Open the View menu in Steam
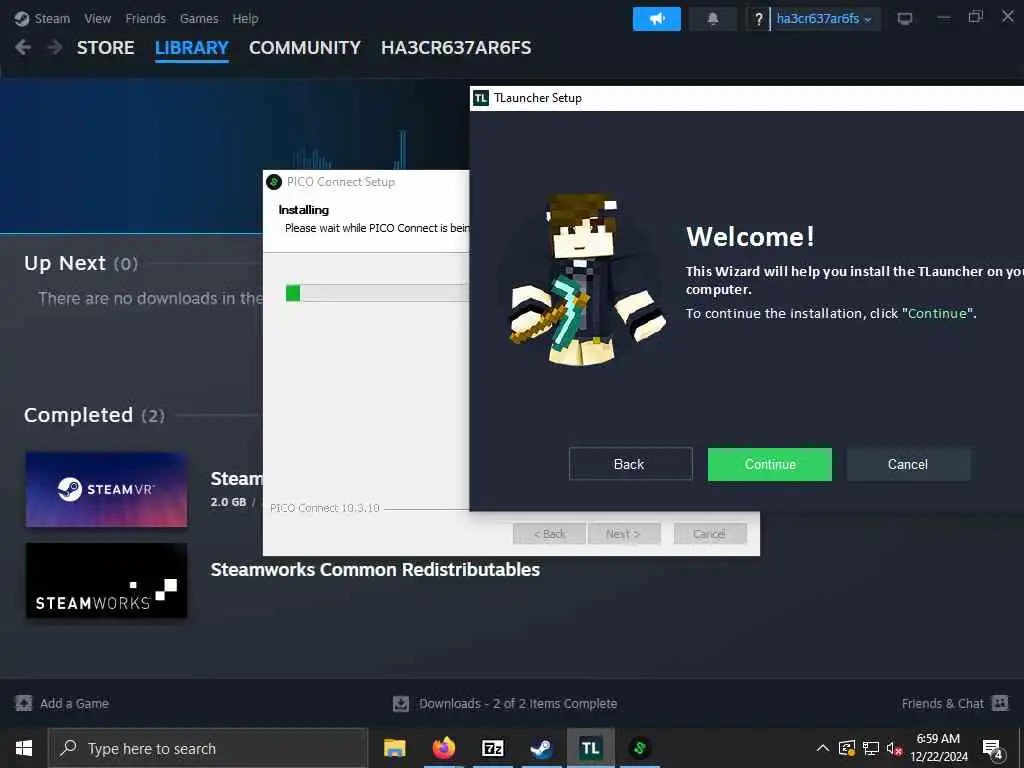The width and height of the screenshot is (1024, 768). coord(97,18)
